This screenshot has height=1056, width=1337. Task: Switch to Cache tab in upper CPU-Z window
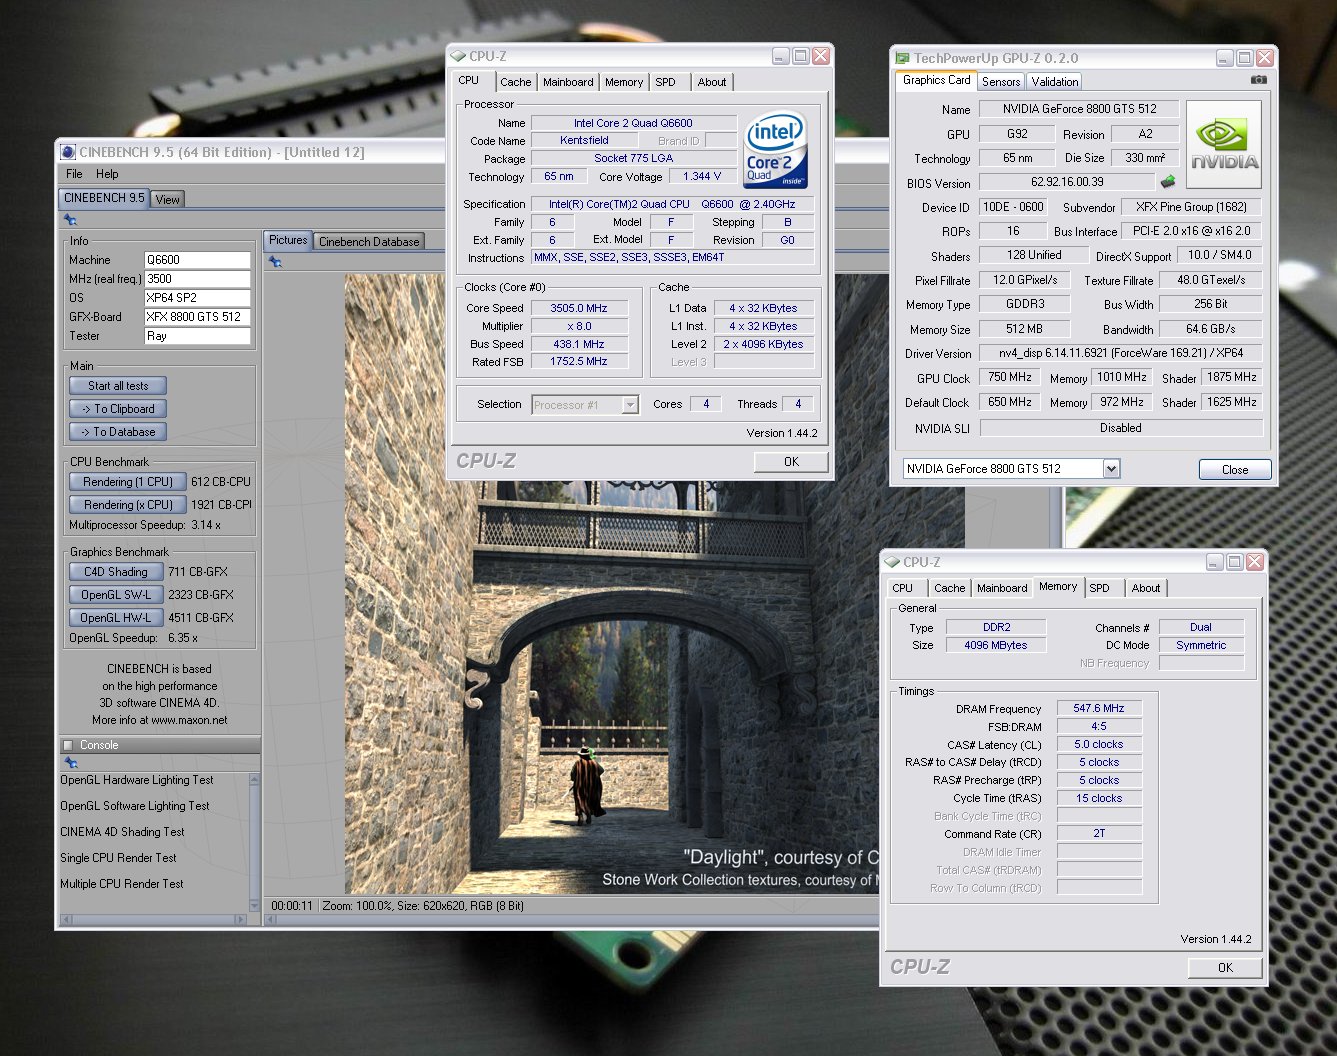point(516,82)
